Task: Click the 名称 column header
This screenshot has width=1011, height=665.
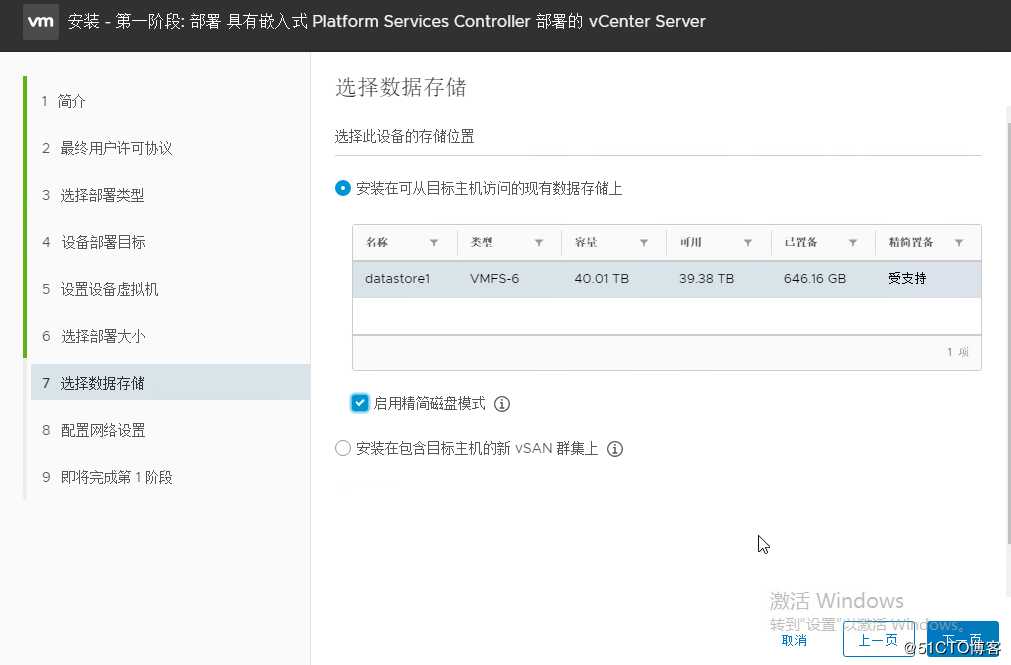Action: coord(377,243)
